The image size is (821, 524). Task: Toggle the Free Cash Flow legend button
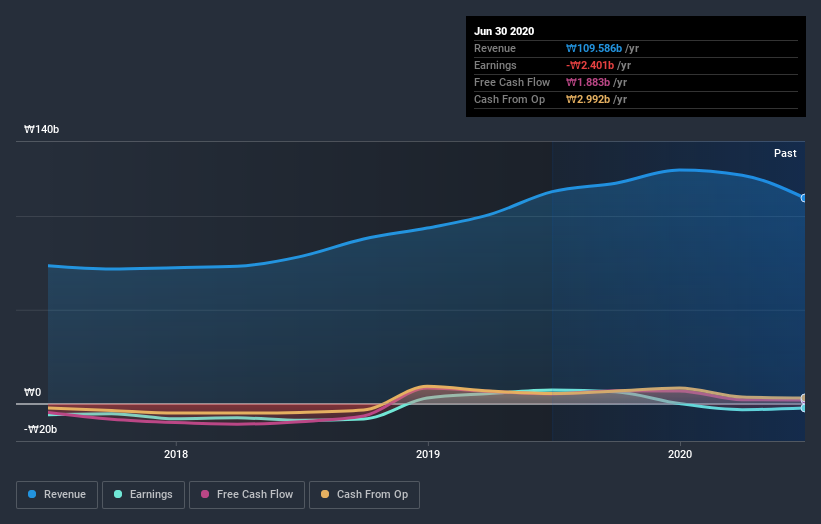(x=247, y=495)
